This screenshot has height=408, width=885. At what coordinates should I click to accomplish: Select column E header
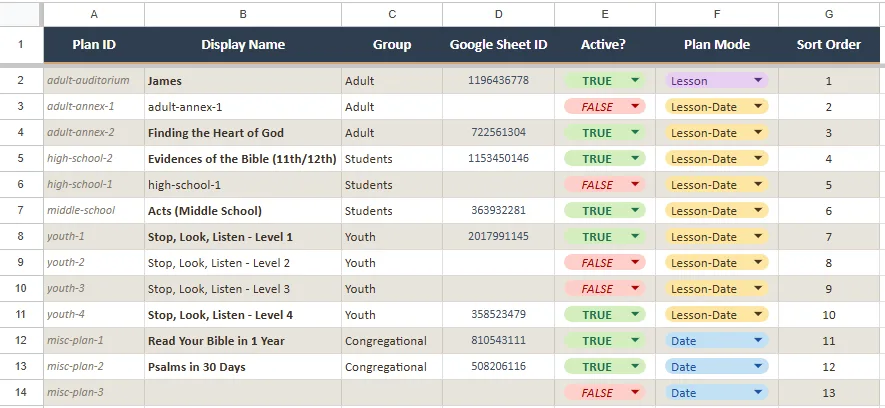[604, 14]
